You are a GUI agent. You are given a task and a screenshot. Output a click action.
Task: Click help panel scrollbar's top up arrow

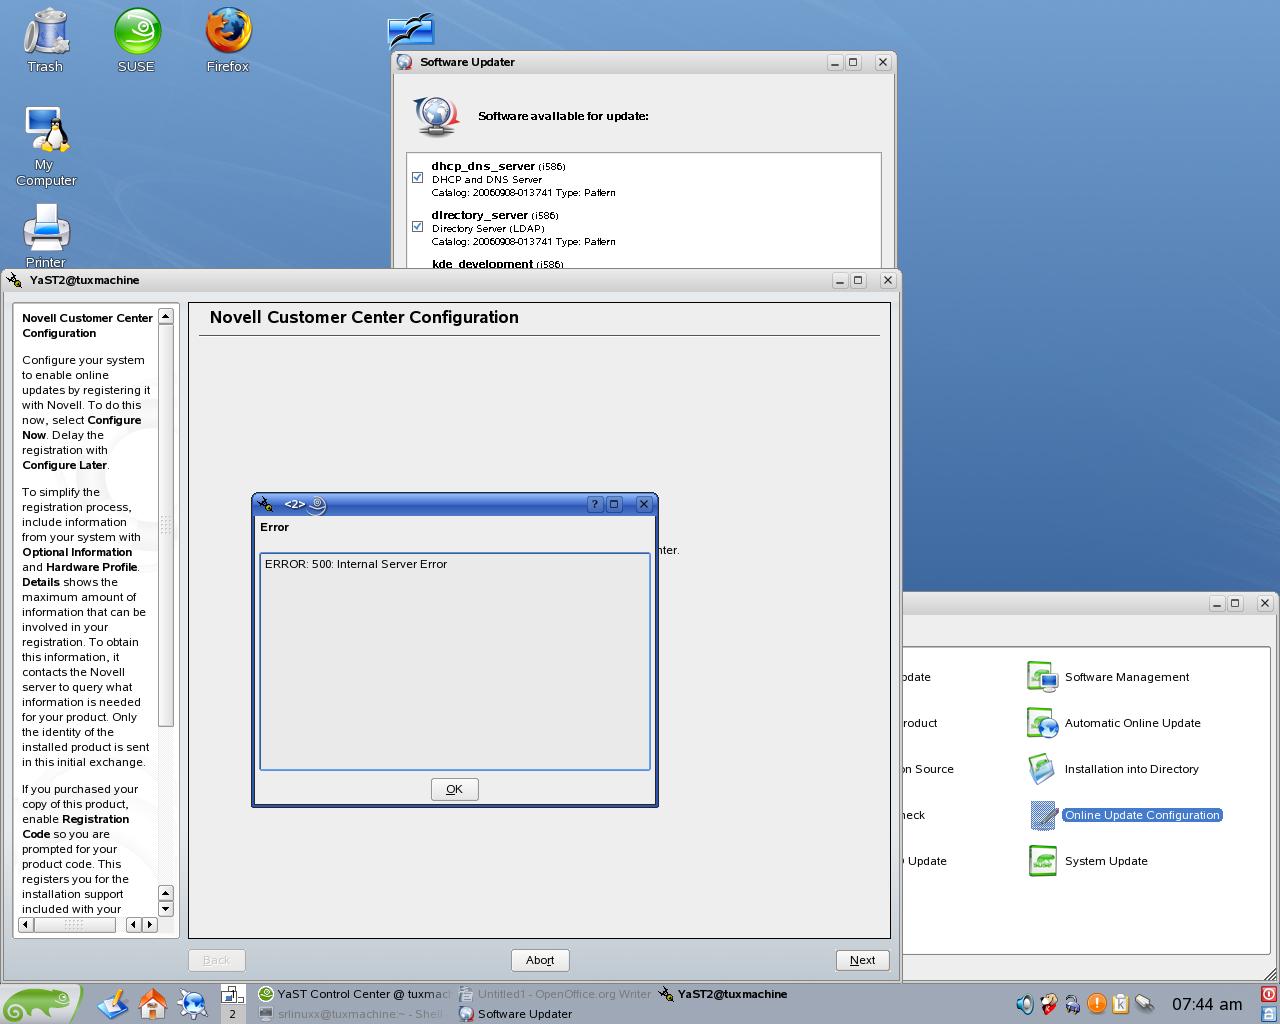click(166, 316)
